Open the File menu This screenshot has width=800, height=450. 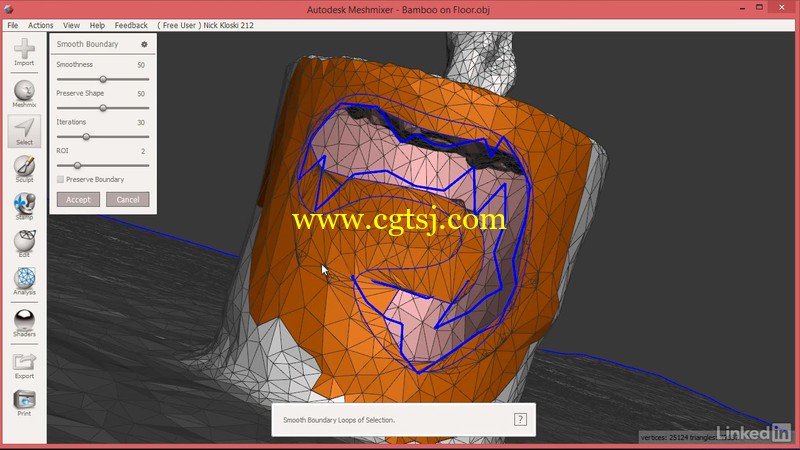(x=13, y=25)
